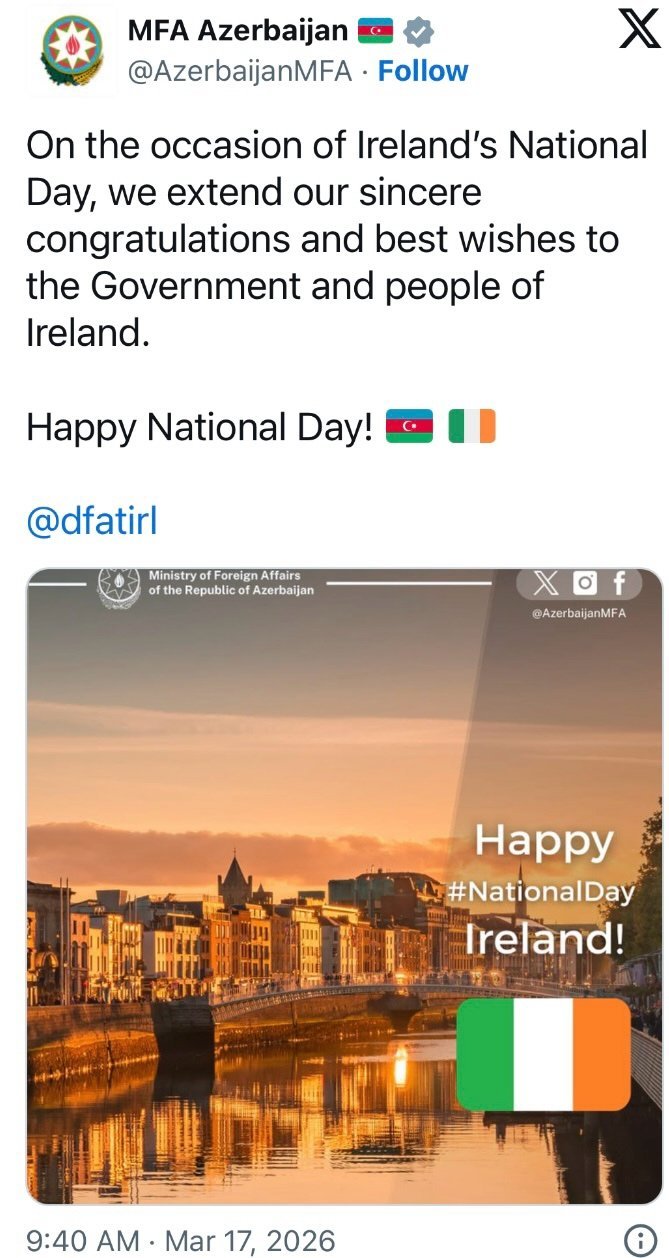Image resolution: width=669 pixels, height=1258 pixels.
Task: Open the @dfatirl mention
Action: [x=92, y=522]
